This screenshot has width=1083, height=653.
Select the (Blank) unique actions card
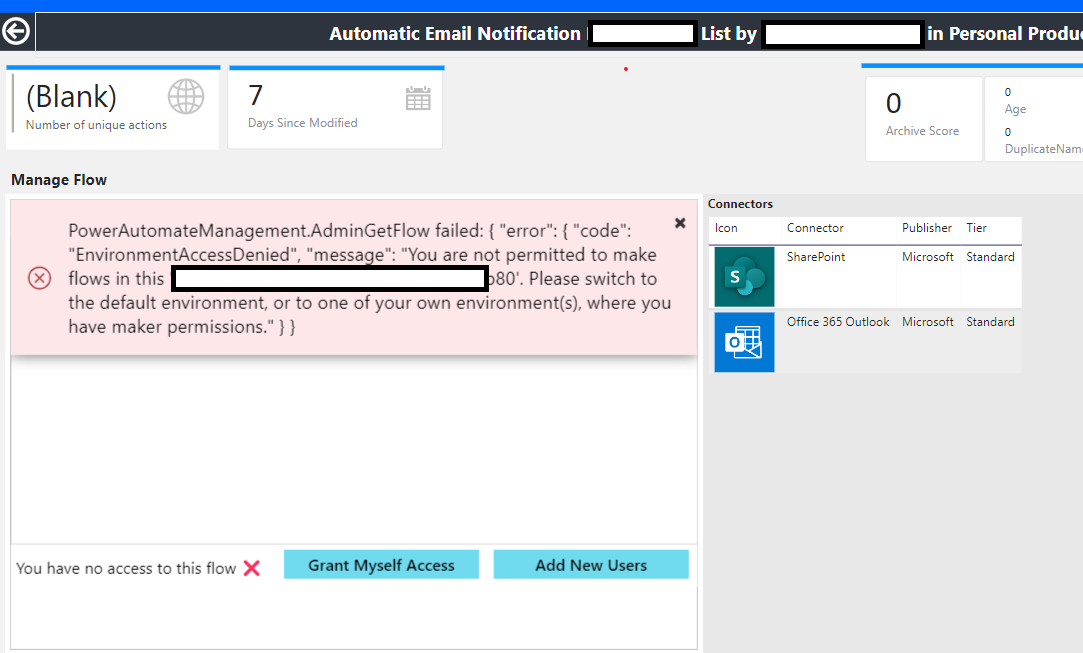coord(113,107)
